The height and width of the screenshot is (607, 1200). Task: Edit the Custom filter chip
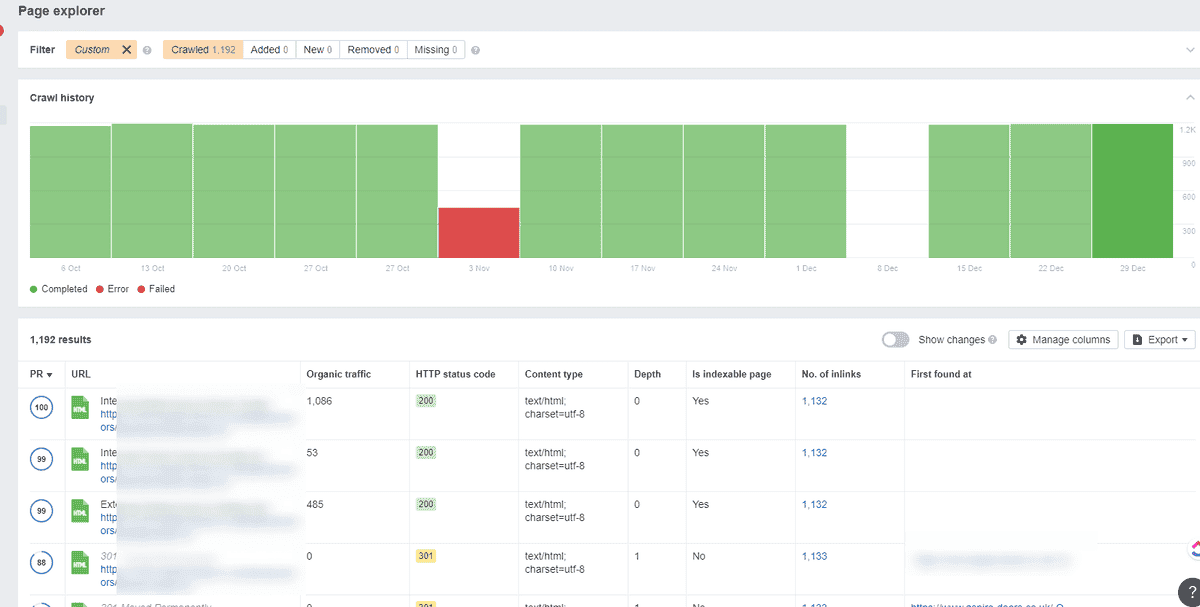click(x=92, y=49)
